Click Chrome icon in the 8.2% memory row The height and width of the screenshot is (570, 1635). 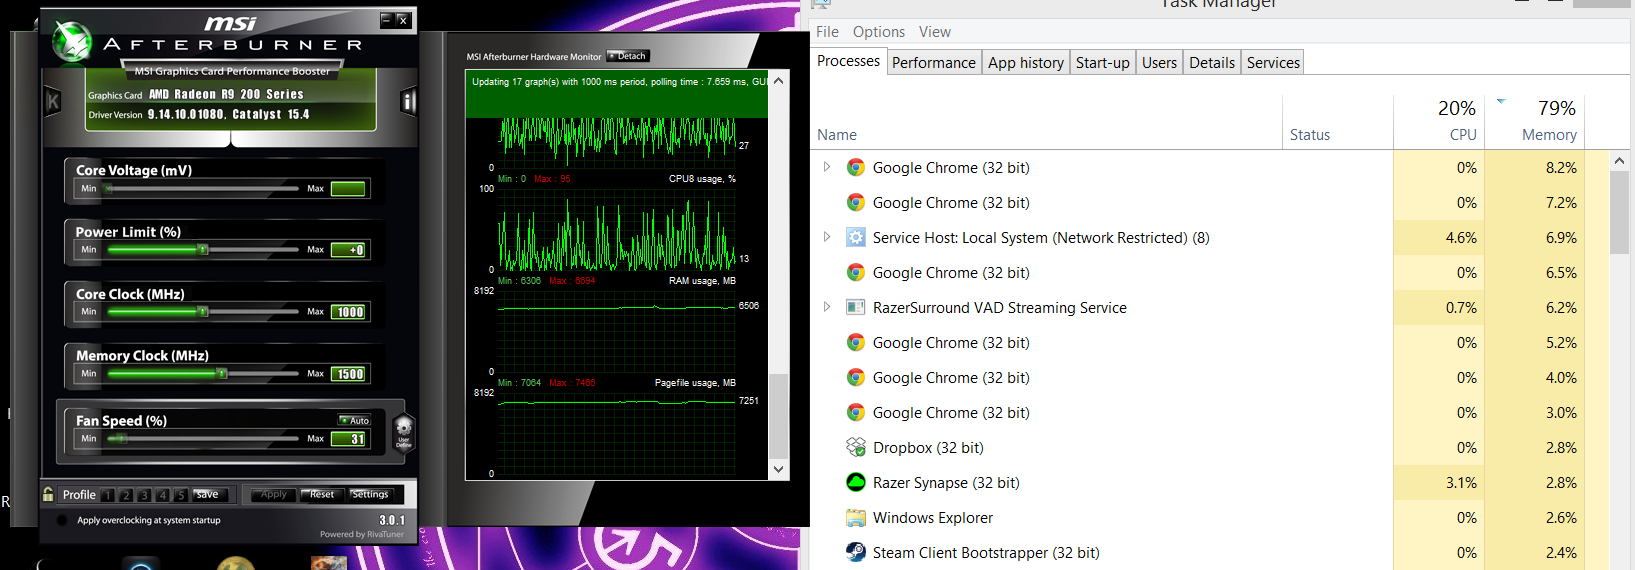pos(856,167)
